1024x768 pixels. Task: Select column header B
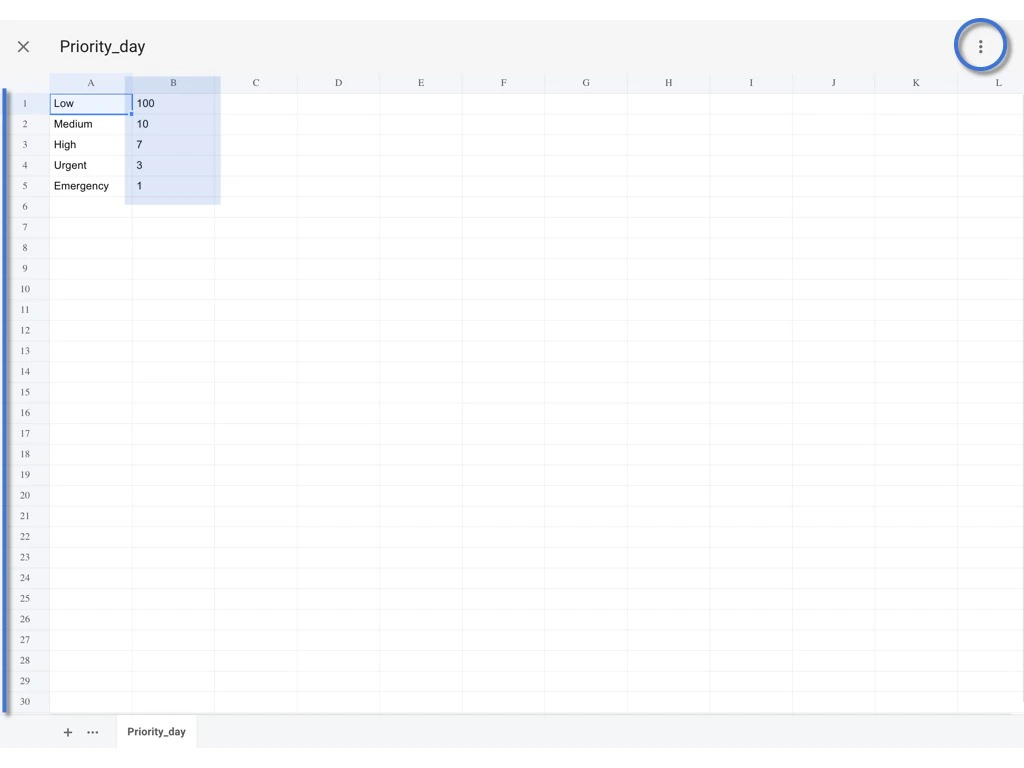[x=172, y=82]
